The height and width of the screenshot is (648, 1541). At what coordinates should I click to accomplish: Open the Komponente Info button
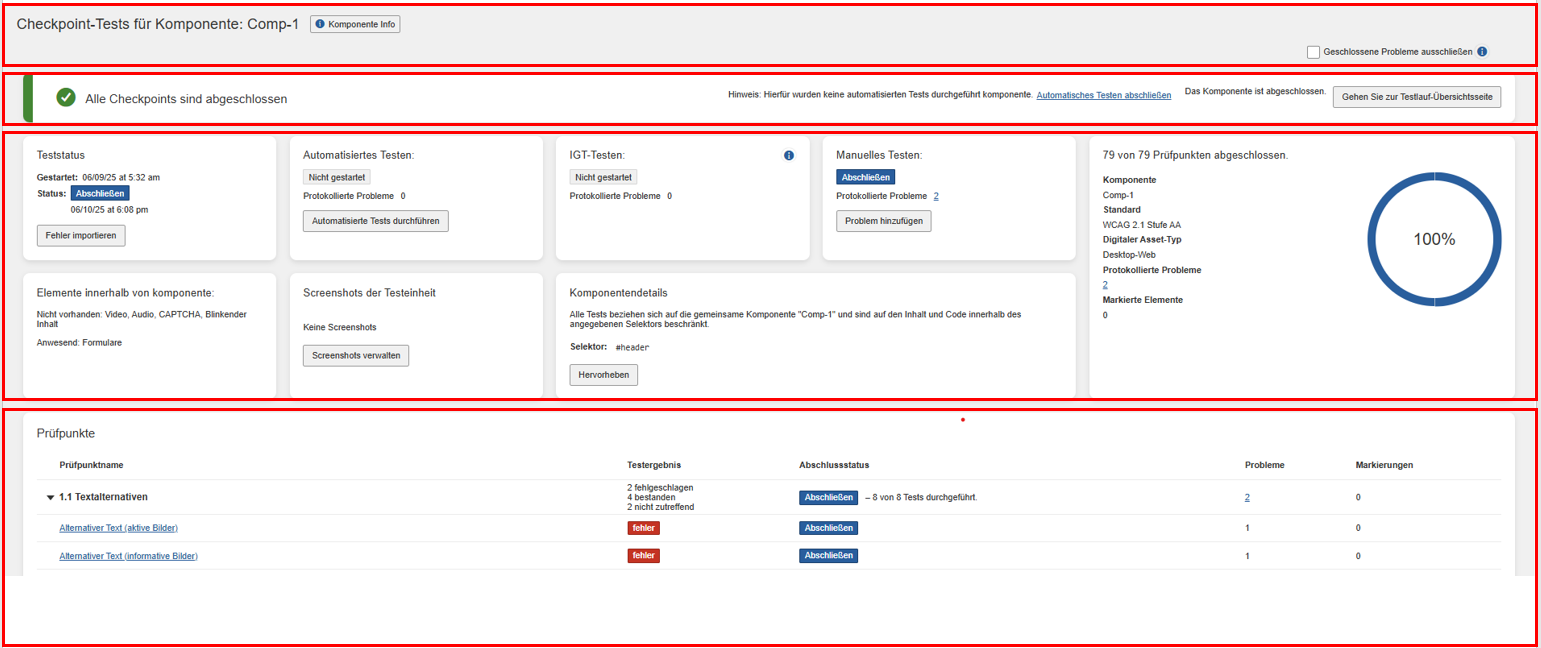[355, 24]
